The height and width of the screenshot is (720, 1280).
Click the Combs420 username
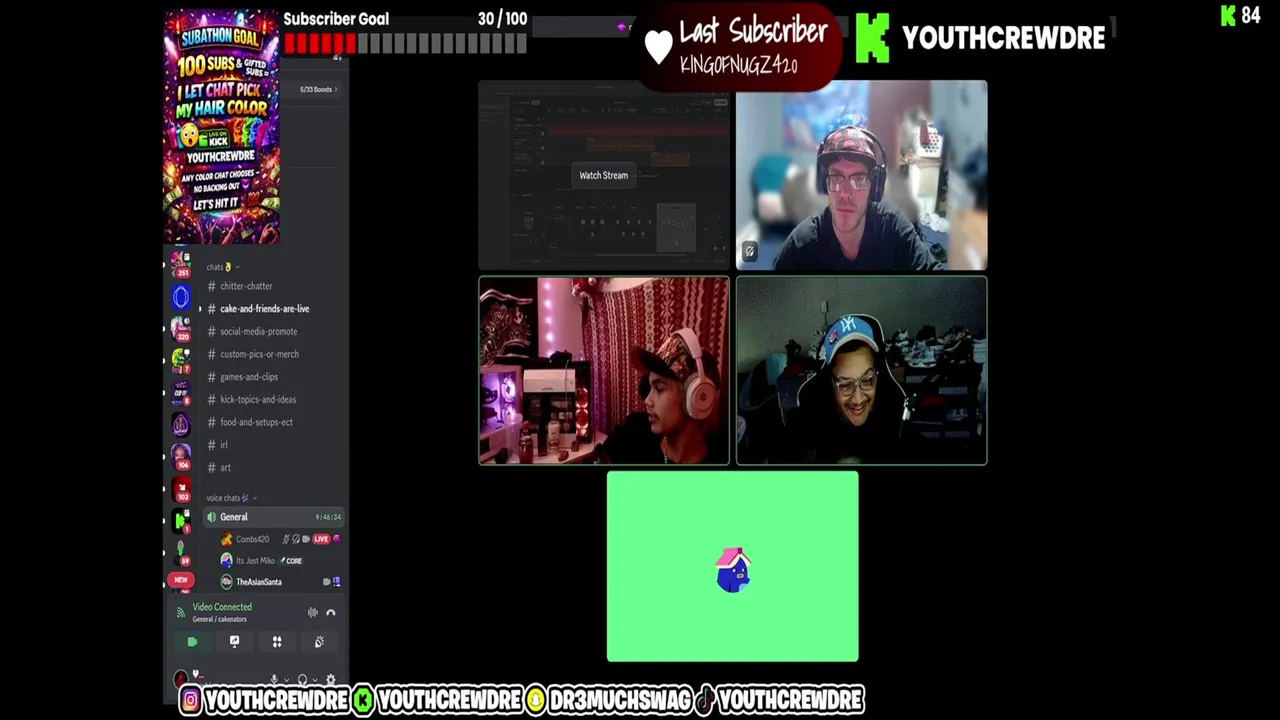252,539
